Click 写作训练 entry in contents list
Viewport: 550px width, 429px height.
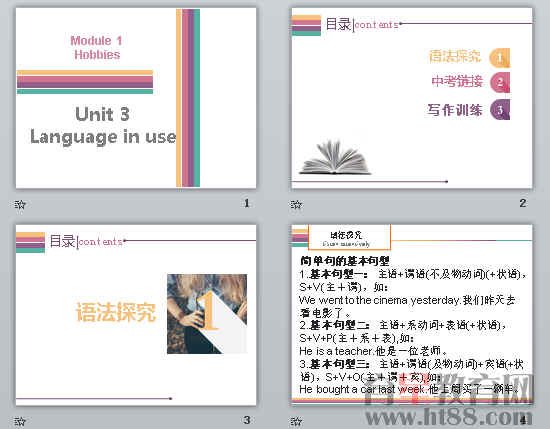tap(455, 110)
